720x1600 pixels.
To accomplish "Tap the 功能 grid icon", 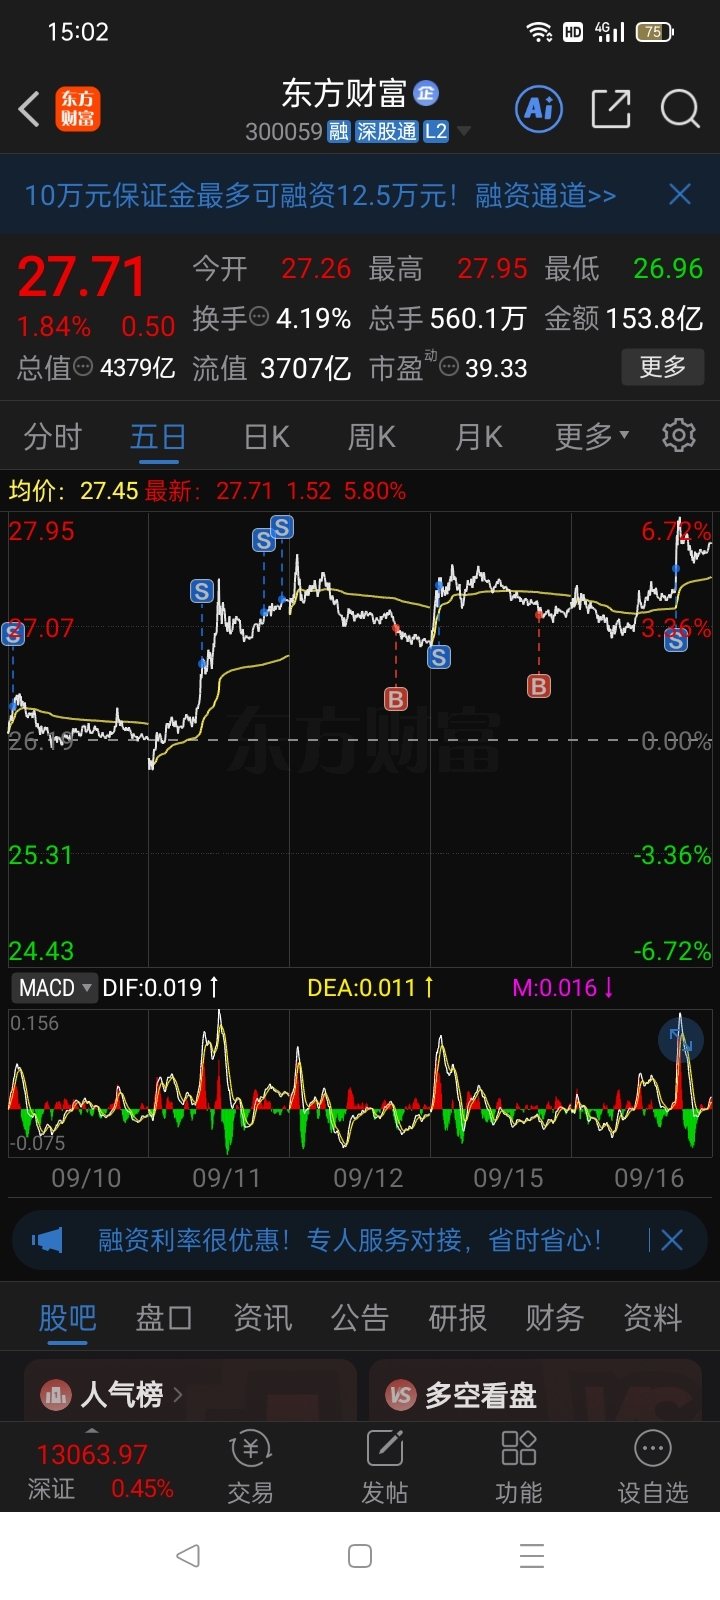I will point(519,1467).
